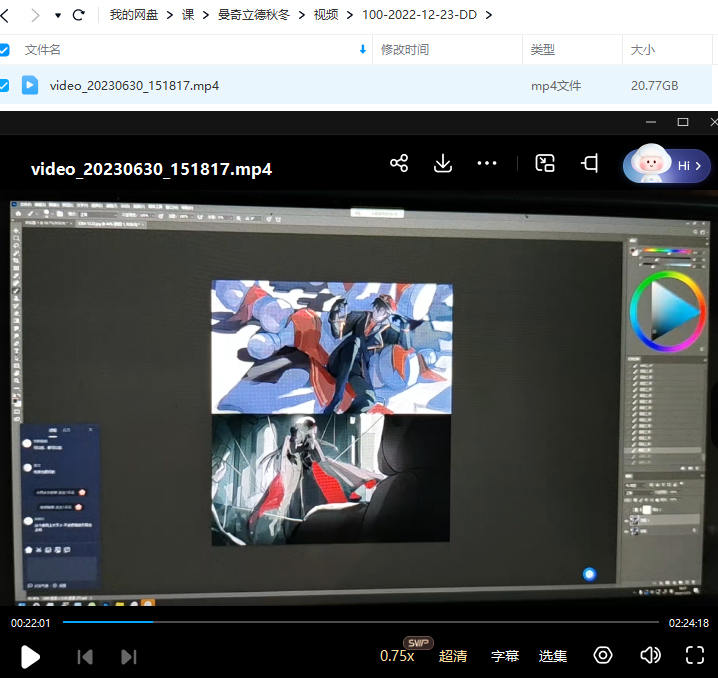Go to the previous video

click(85, 657)
